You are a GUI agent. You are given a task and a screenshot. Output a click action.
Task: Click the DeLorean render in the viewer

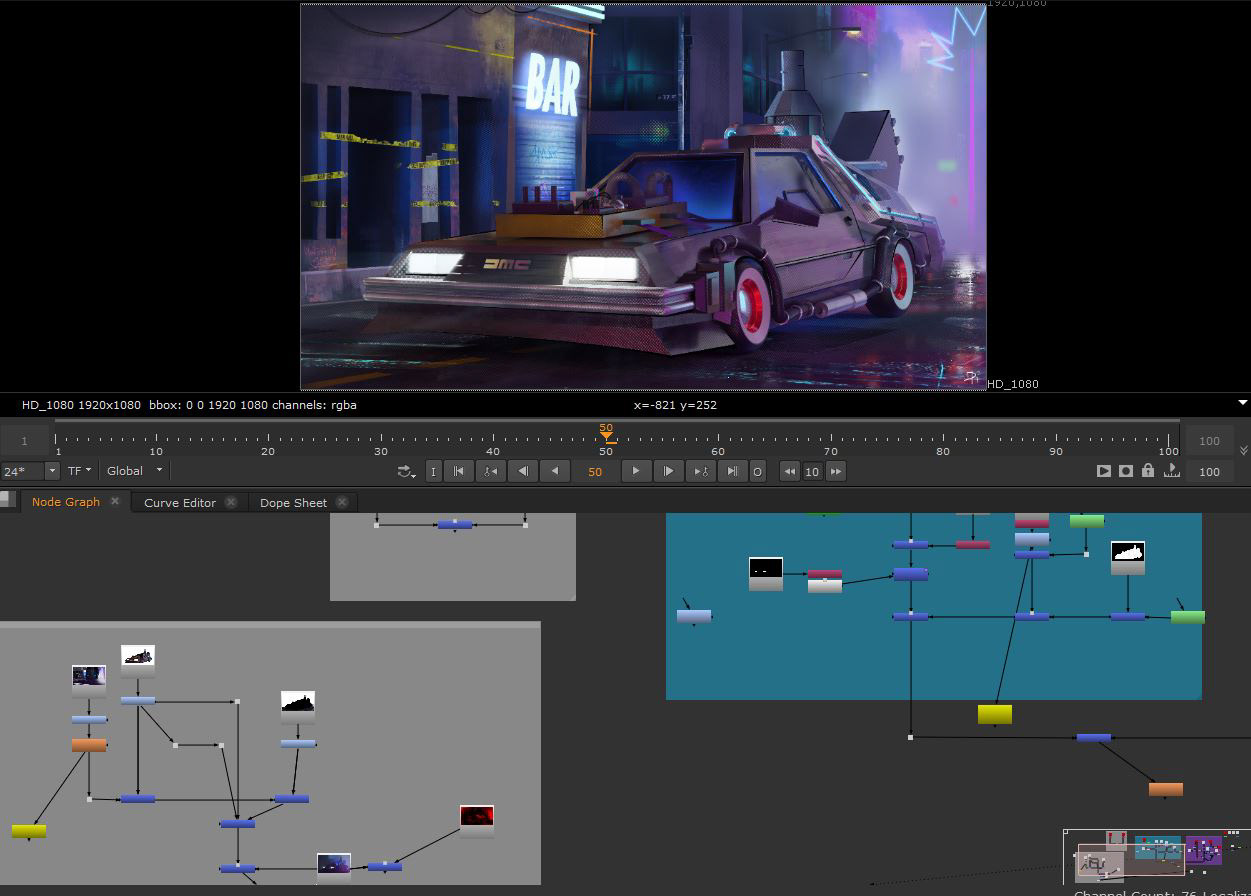[643, 197]
